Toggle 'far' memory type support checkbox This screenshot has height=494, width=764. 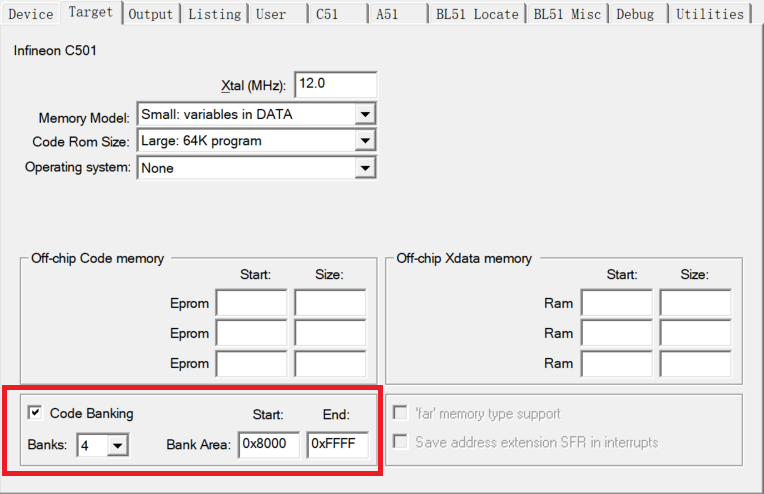(401, 414)
